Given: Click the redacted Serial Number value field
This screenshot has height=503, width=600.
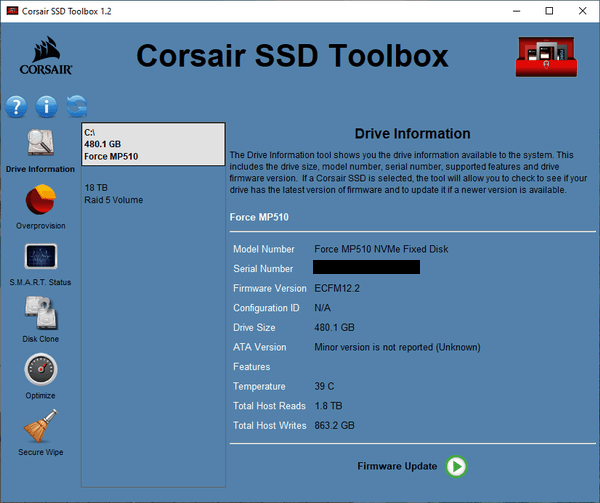Looking at the screenshot, I should point(366,268).
